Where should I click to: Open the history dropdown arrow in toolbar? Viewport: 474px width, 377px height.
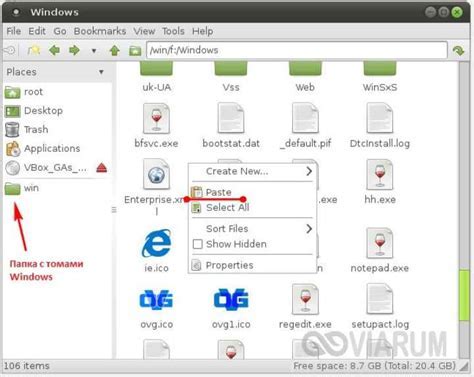[x=94, y=51]
